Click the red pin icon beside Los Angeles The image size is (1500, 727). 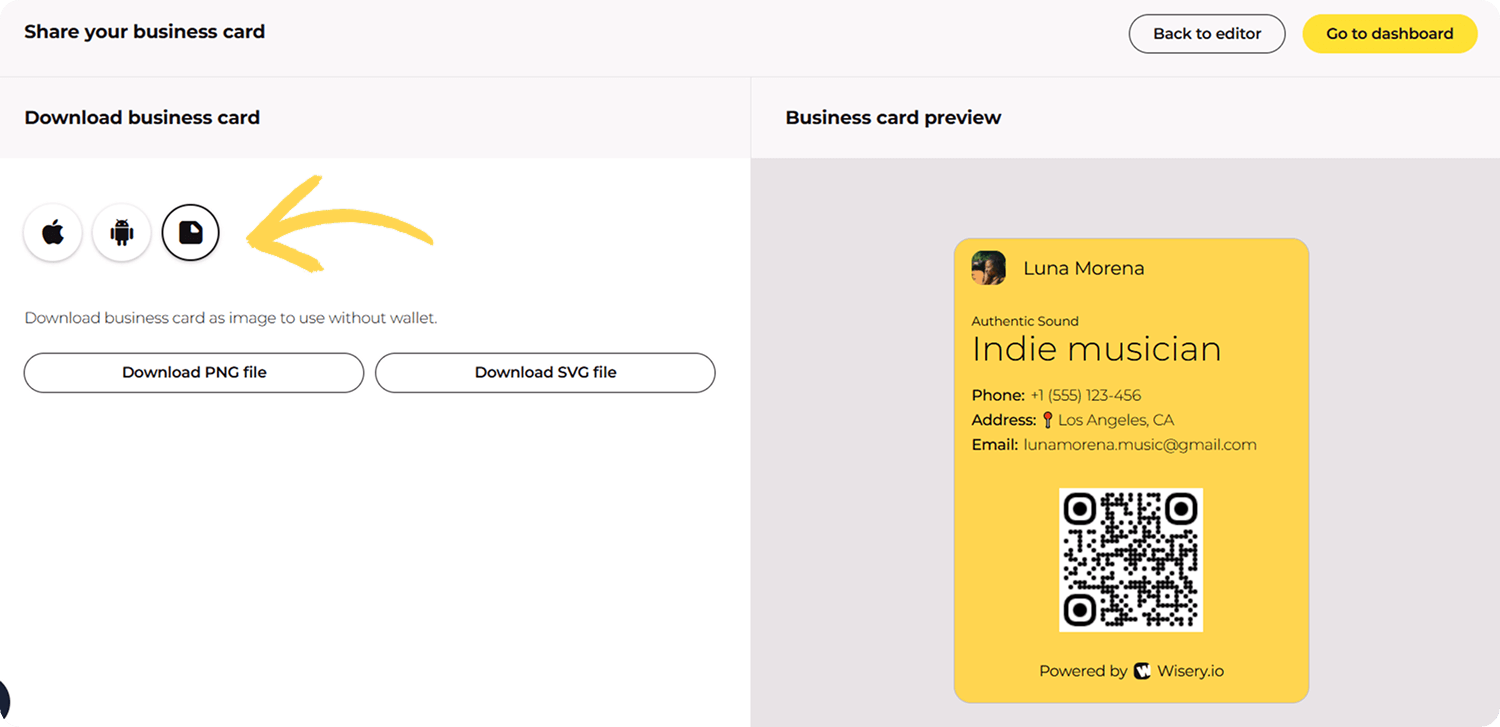coord(1047,420)
